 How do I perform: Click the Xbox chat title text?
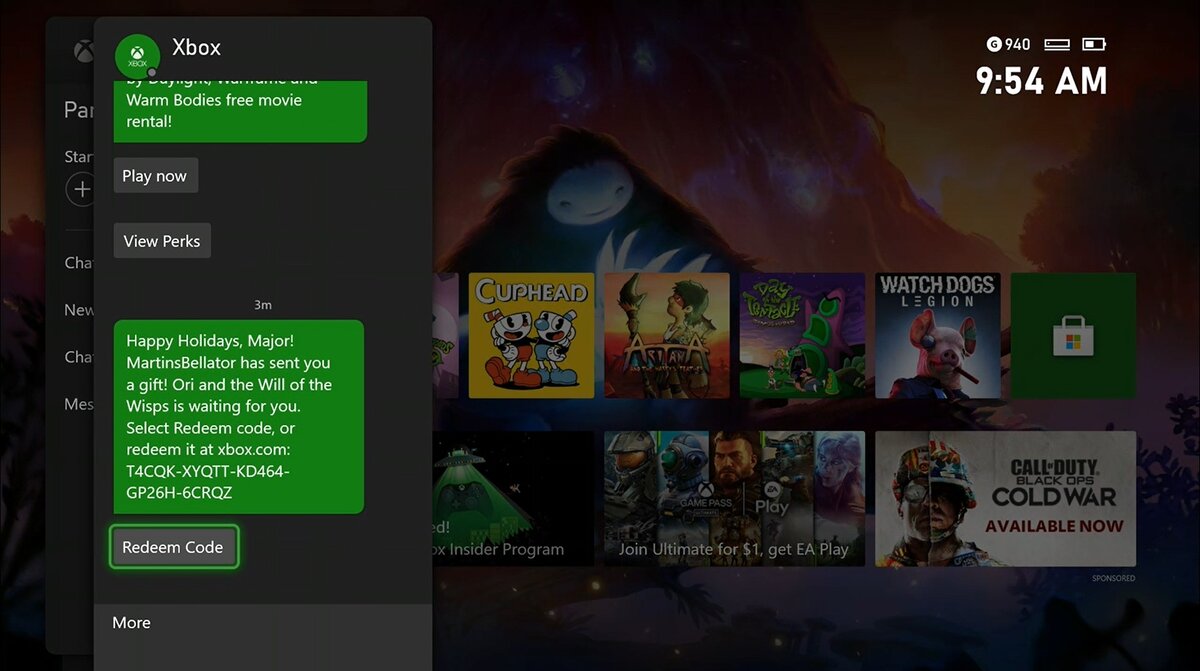(197, 47)
